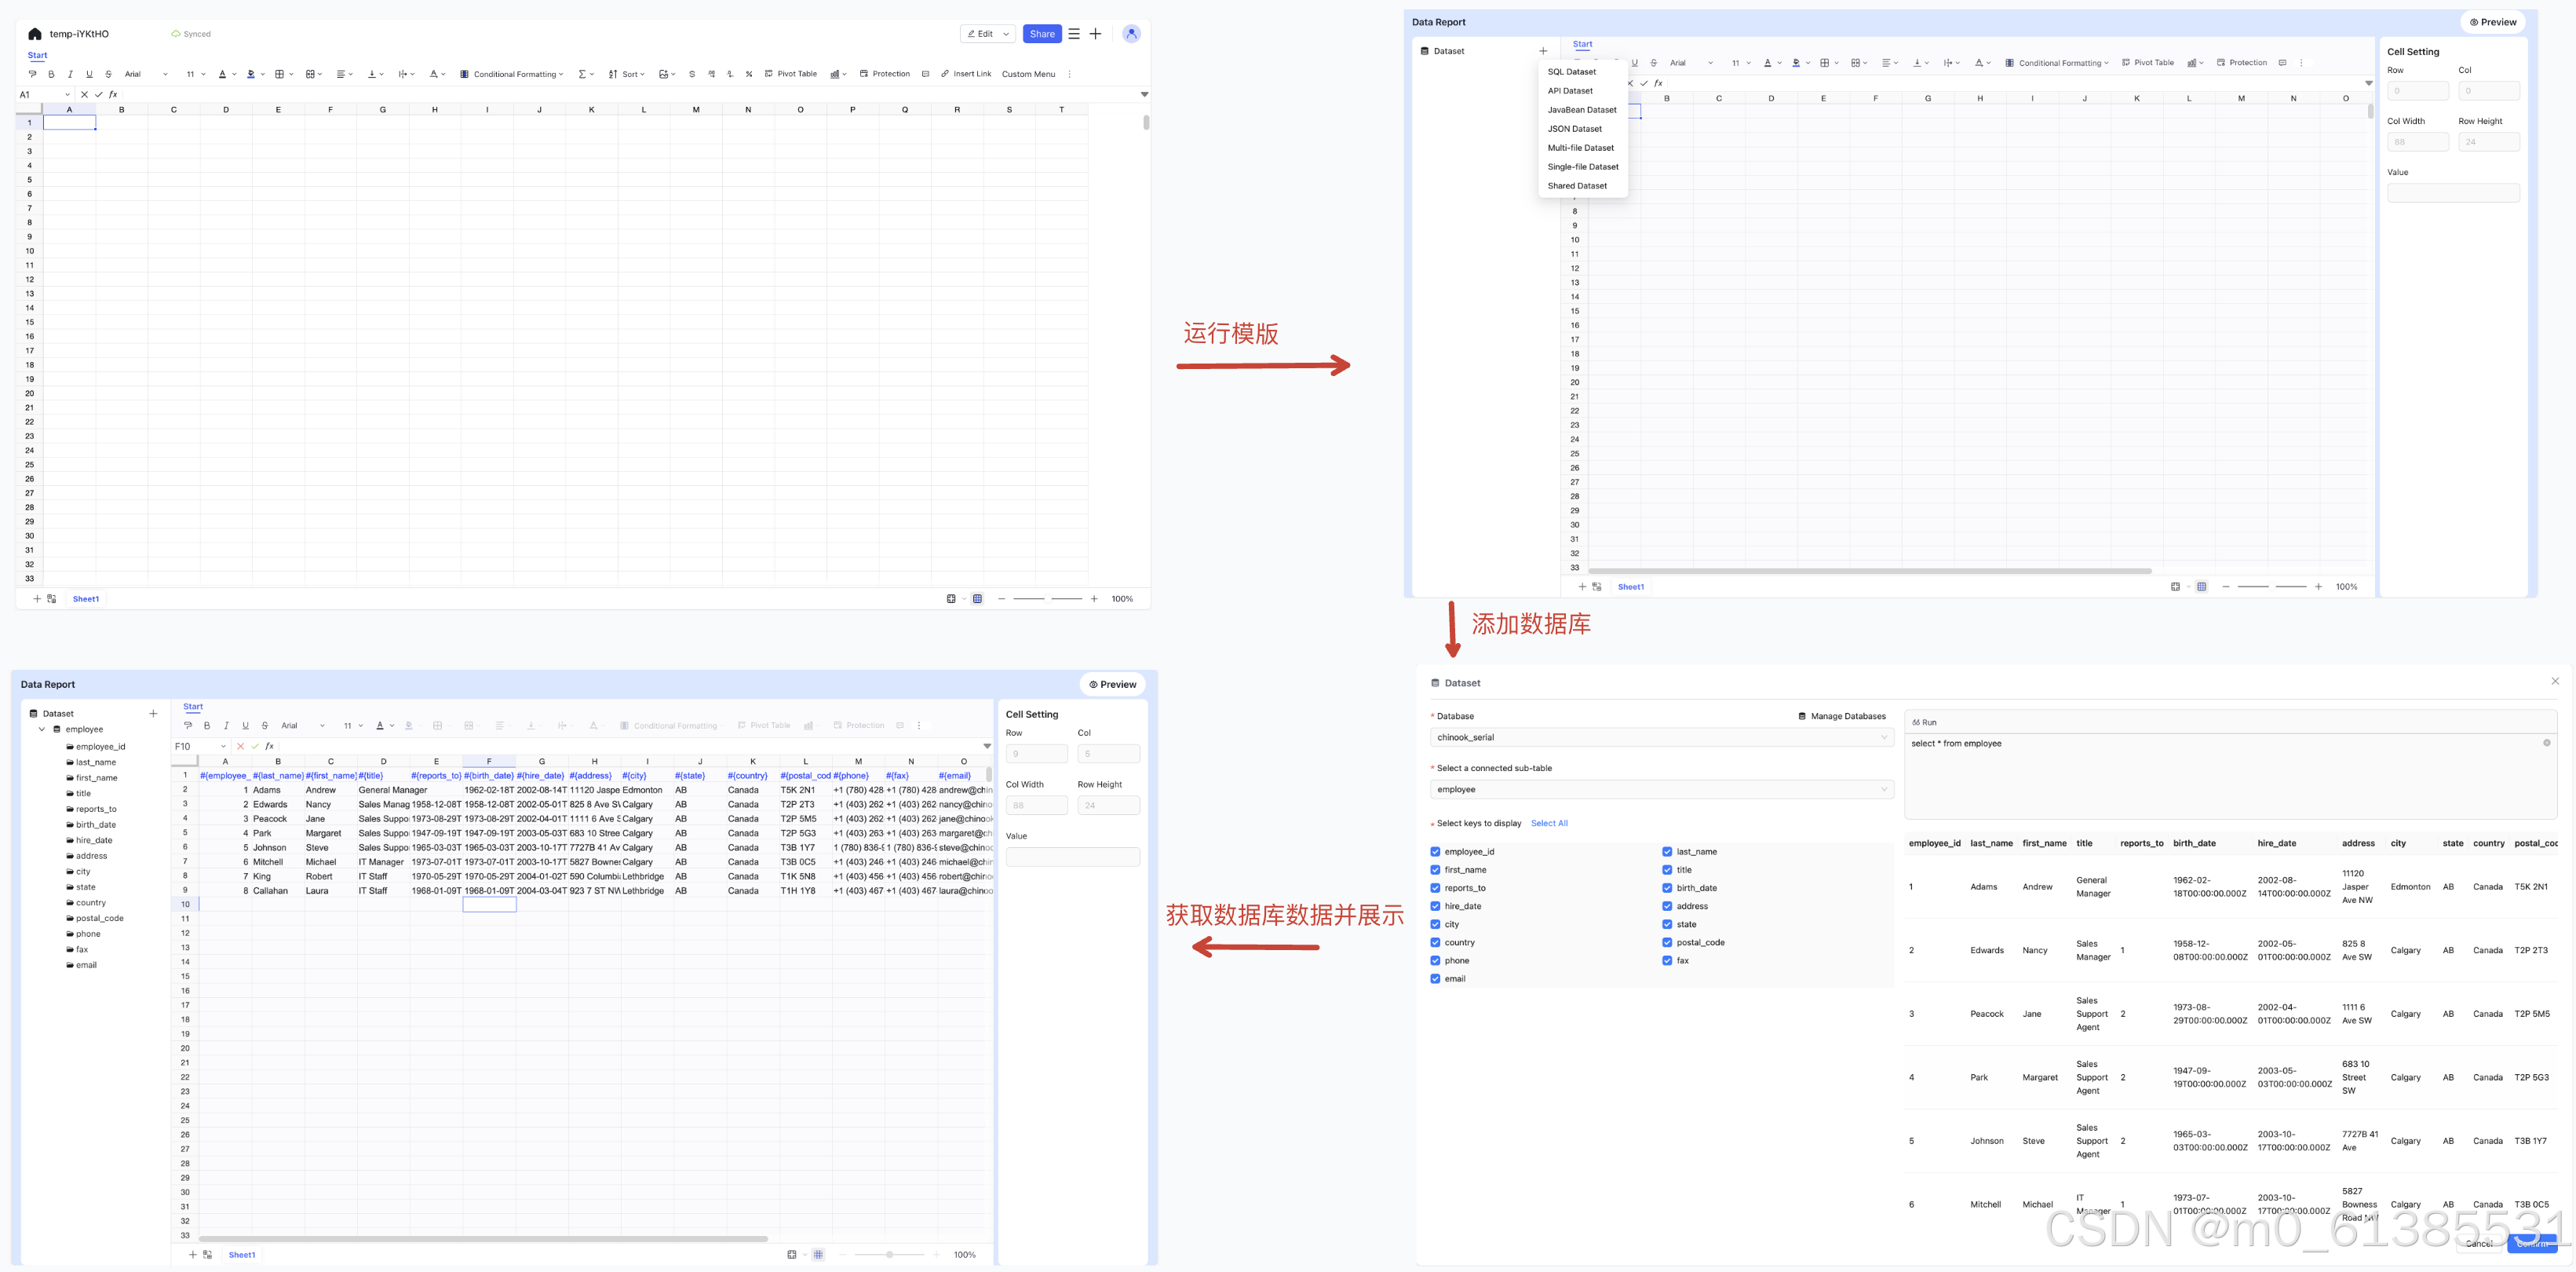Open the hamburger menu next to Share
This screenshot has height=1272, width=2576.
(x=1074, y=34)
